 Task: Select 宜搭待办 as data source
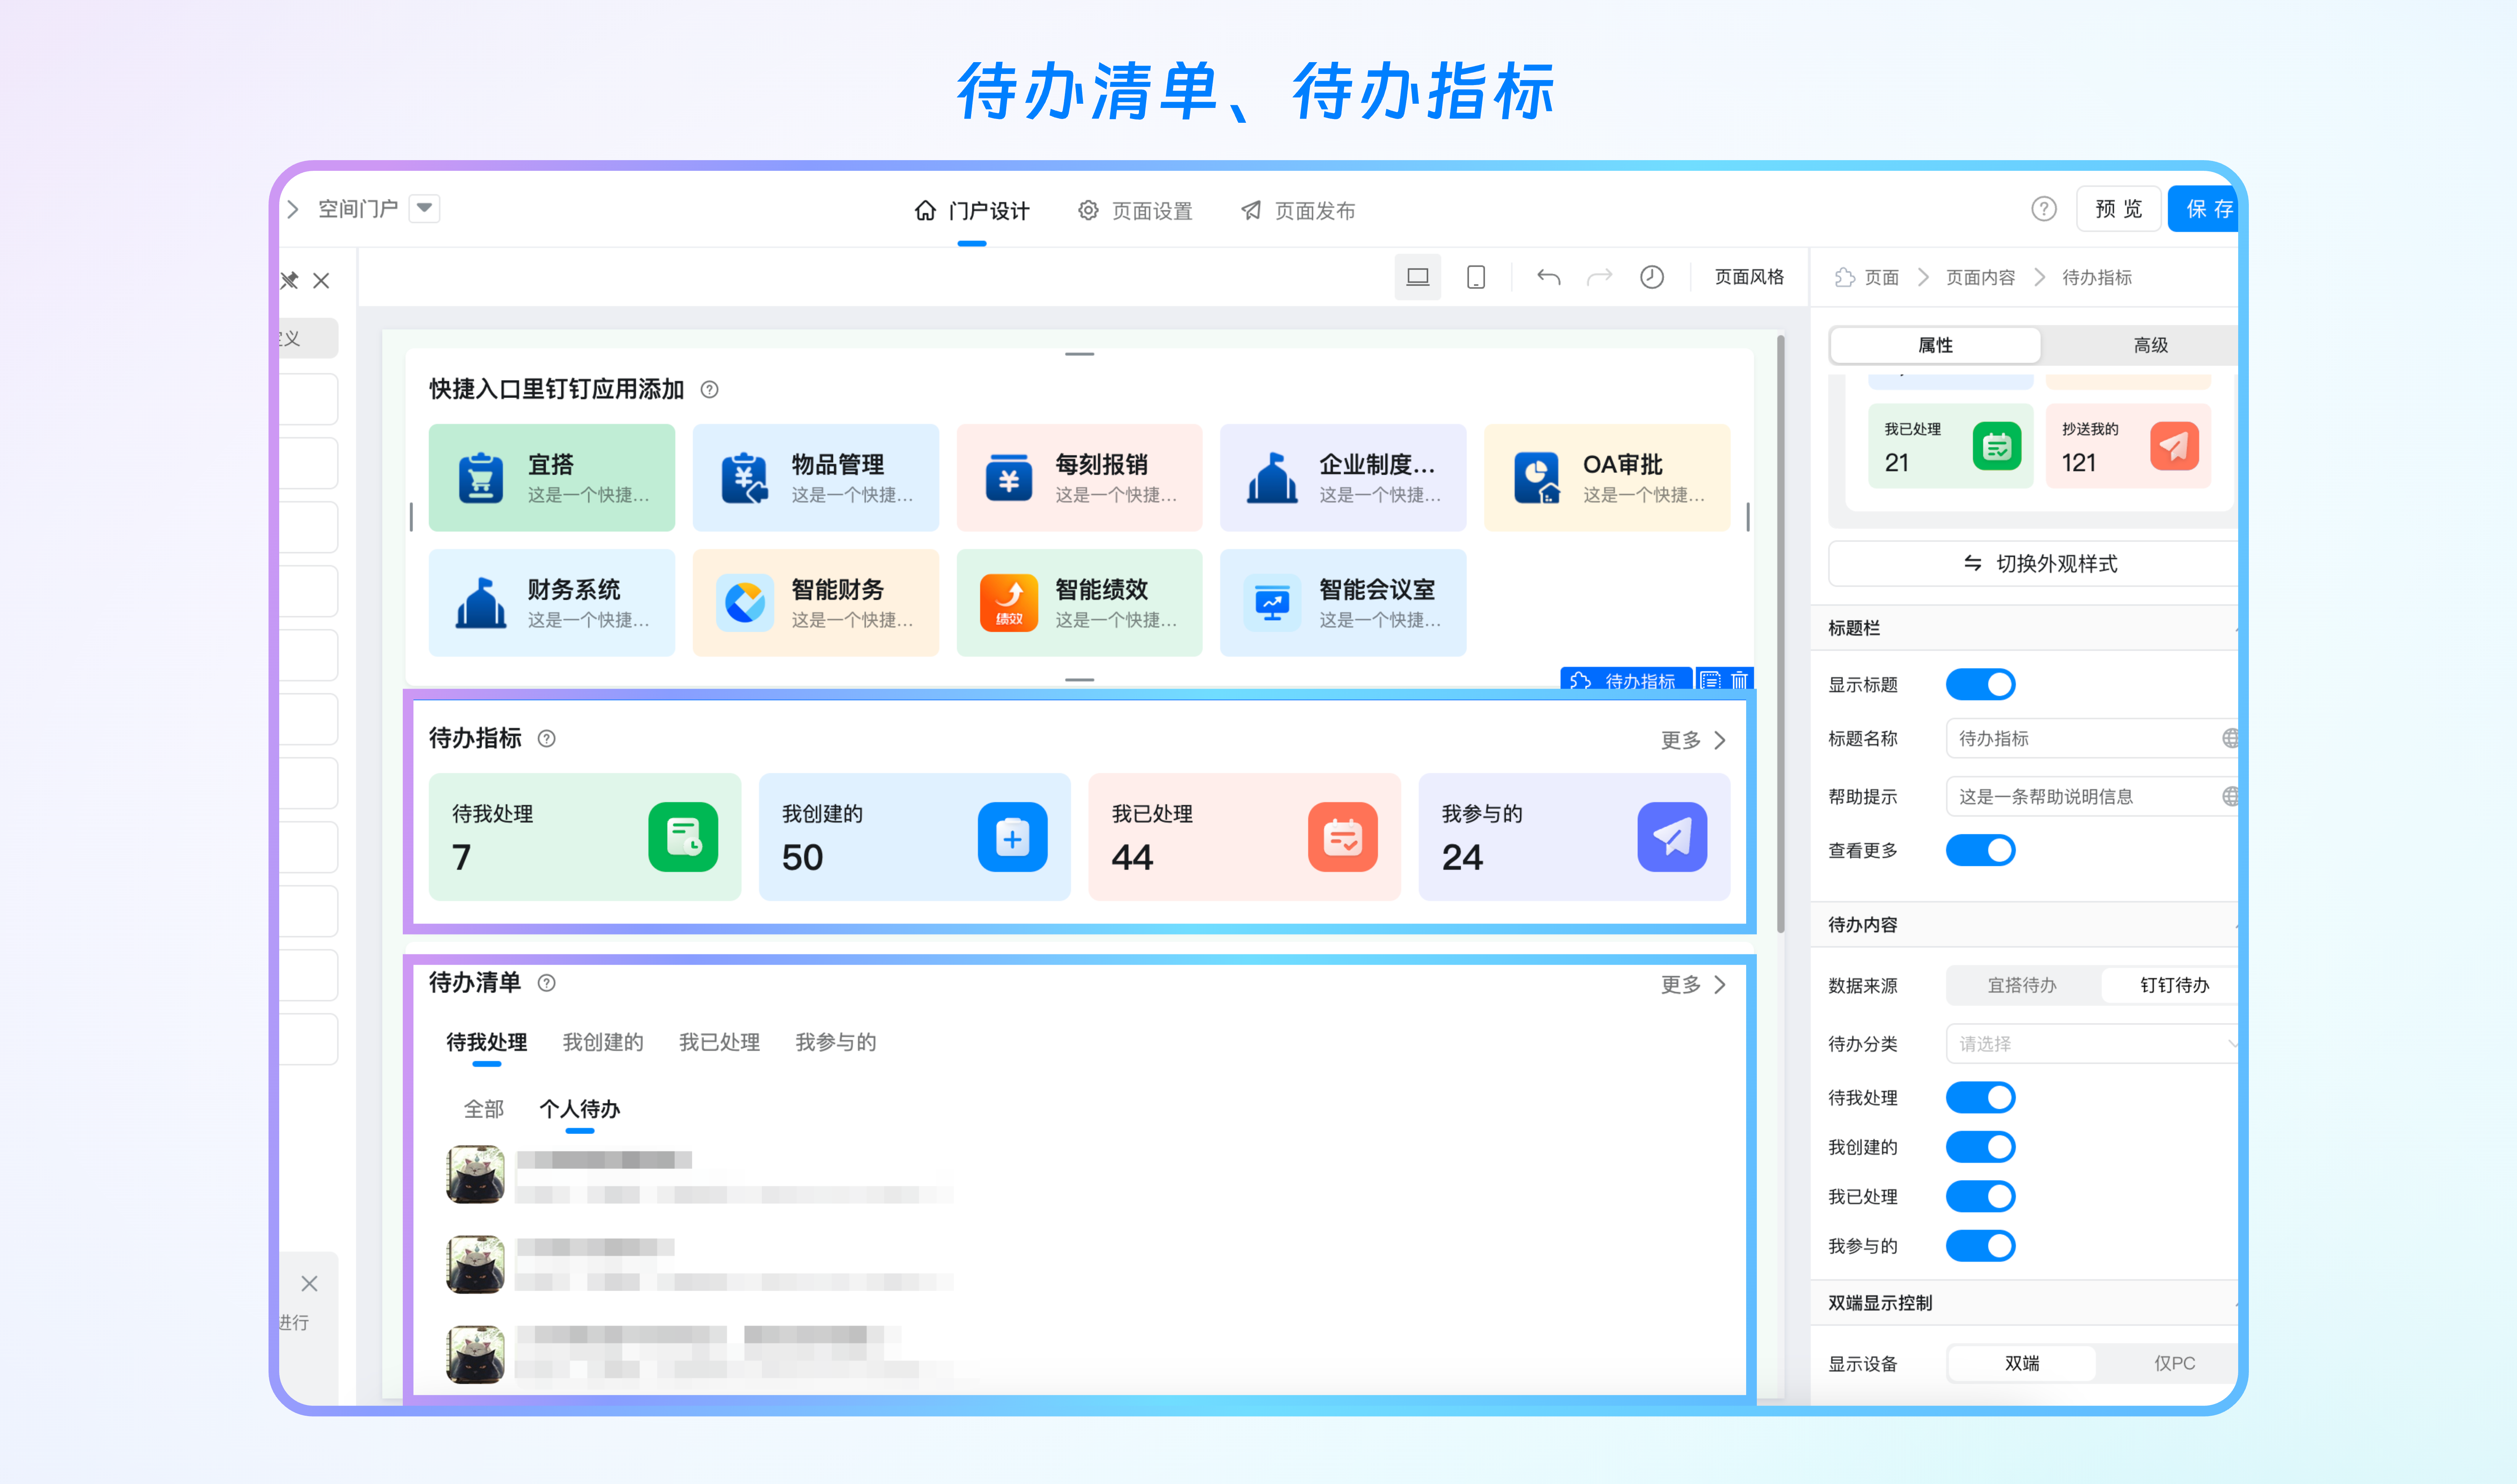click(x=2022, y=986)
